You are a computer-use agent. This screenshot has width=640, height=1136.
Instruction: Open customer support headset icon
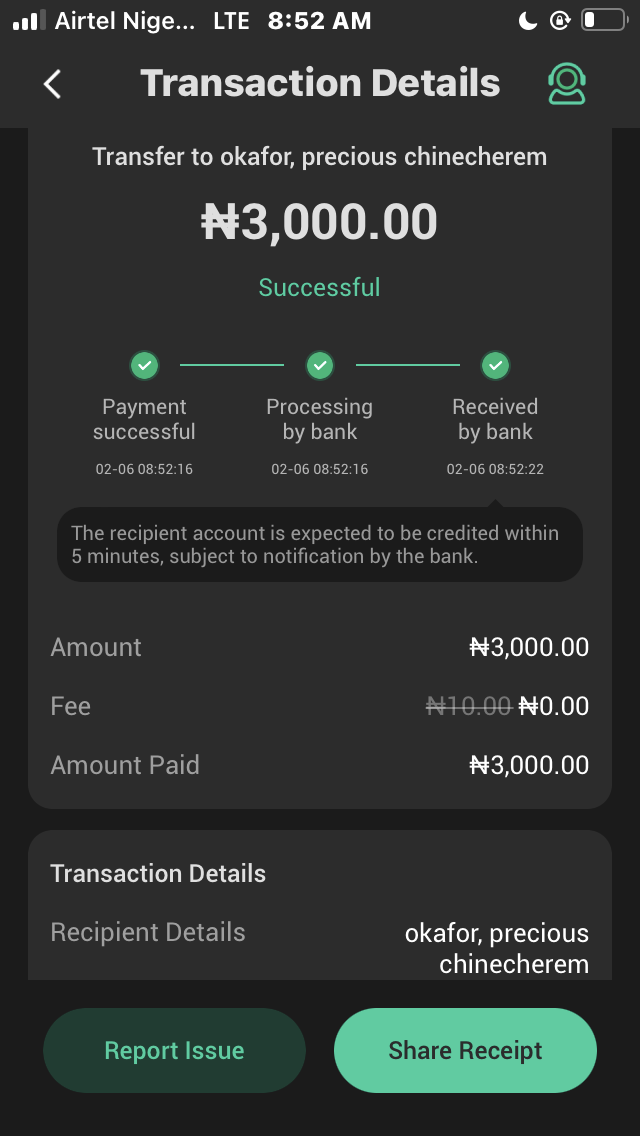coord(567,84)
